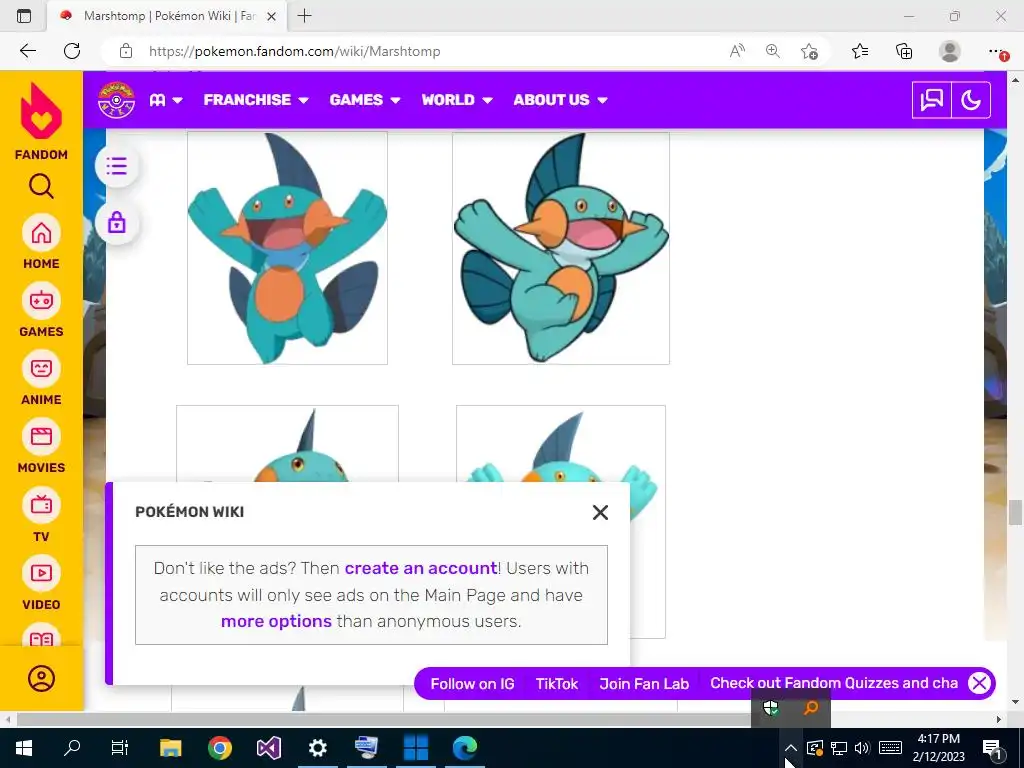Screen dimensions: 1024x768
Task: Open the TV section in sidebar
Action: [x=41, y=514]
